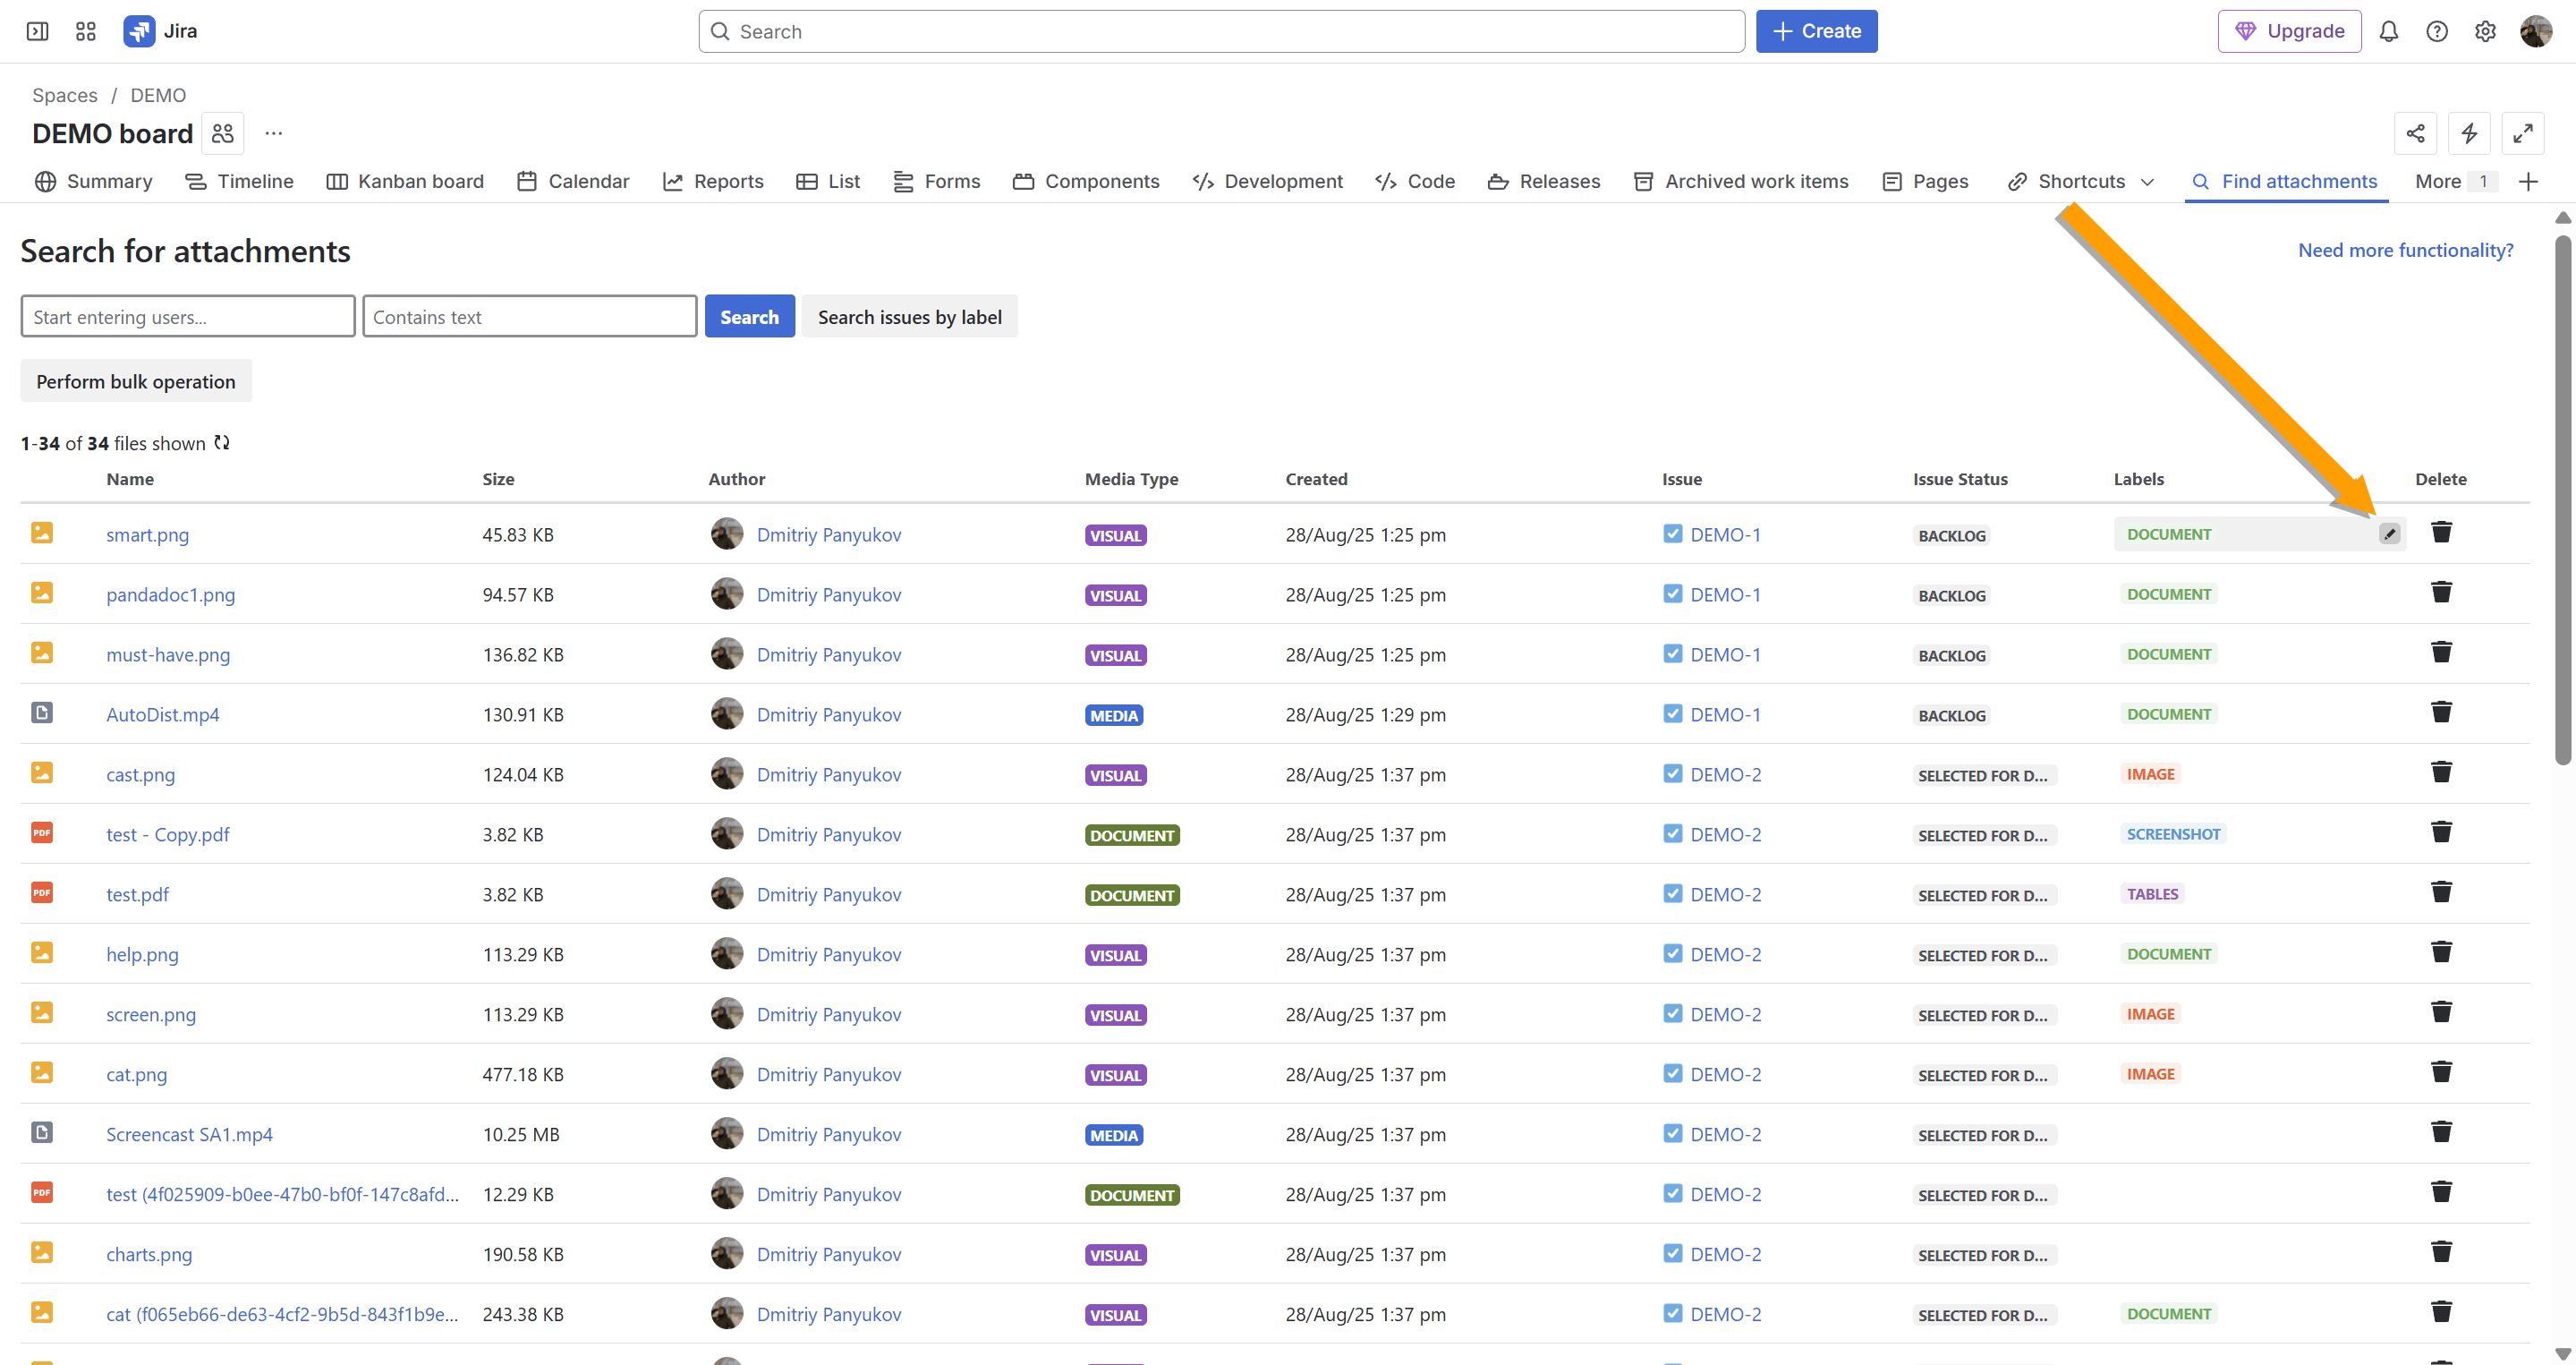The image size is (2576, 1365).
Task: Click the team members icon beside DEMO board
Action: click(222, 133)
